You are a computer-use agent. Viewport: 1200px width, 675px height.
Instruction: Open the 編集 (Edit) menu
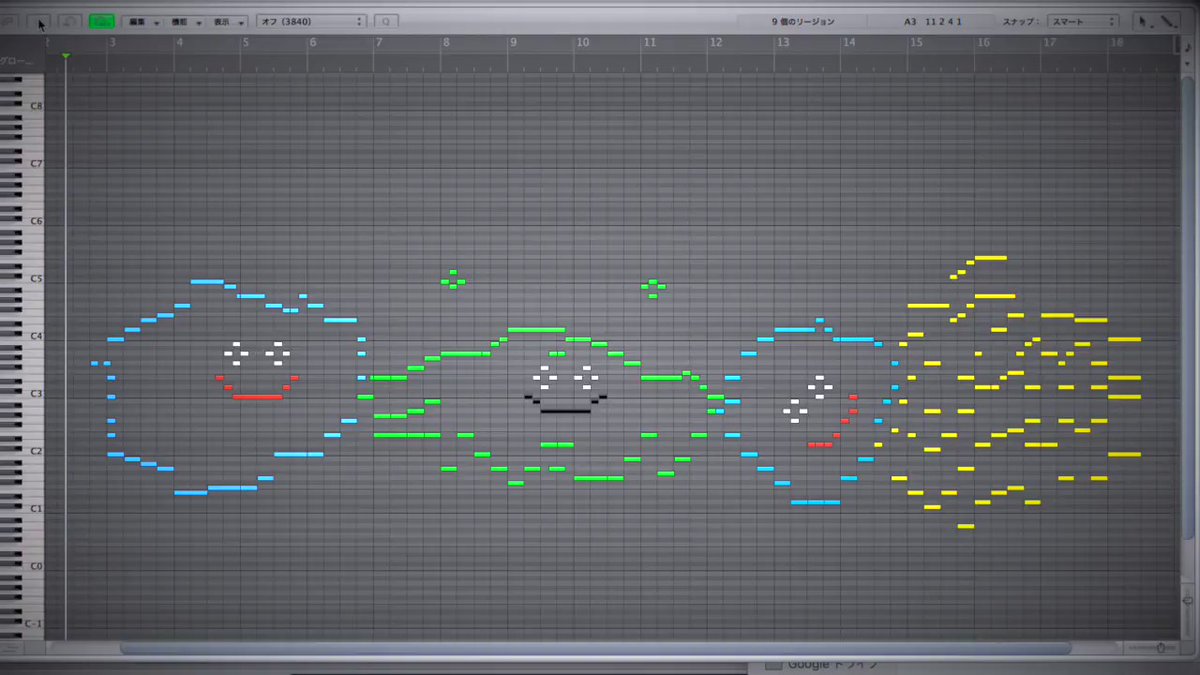tap(141, 21)
